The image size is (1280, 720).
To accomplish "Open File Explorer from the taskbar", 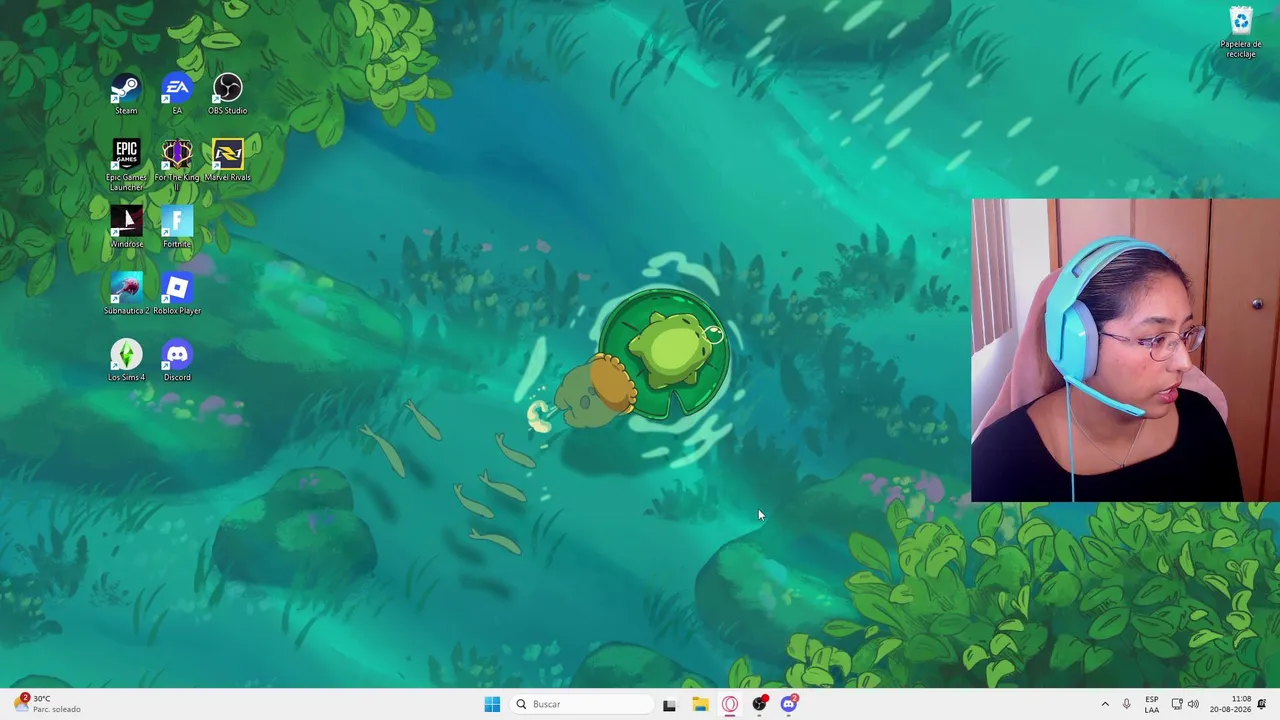I will pyautogui.click(x=700, y=704).
